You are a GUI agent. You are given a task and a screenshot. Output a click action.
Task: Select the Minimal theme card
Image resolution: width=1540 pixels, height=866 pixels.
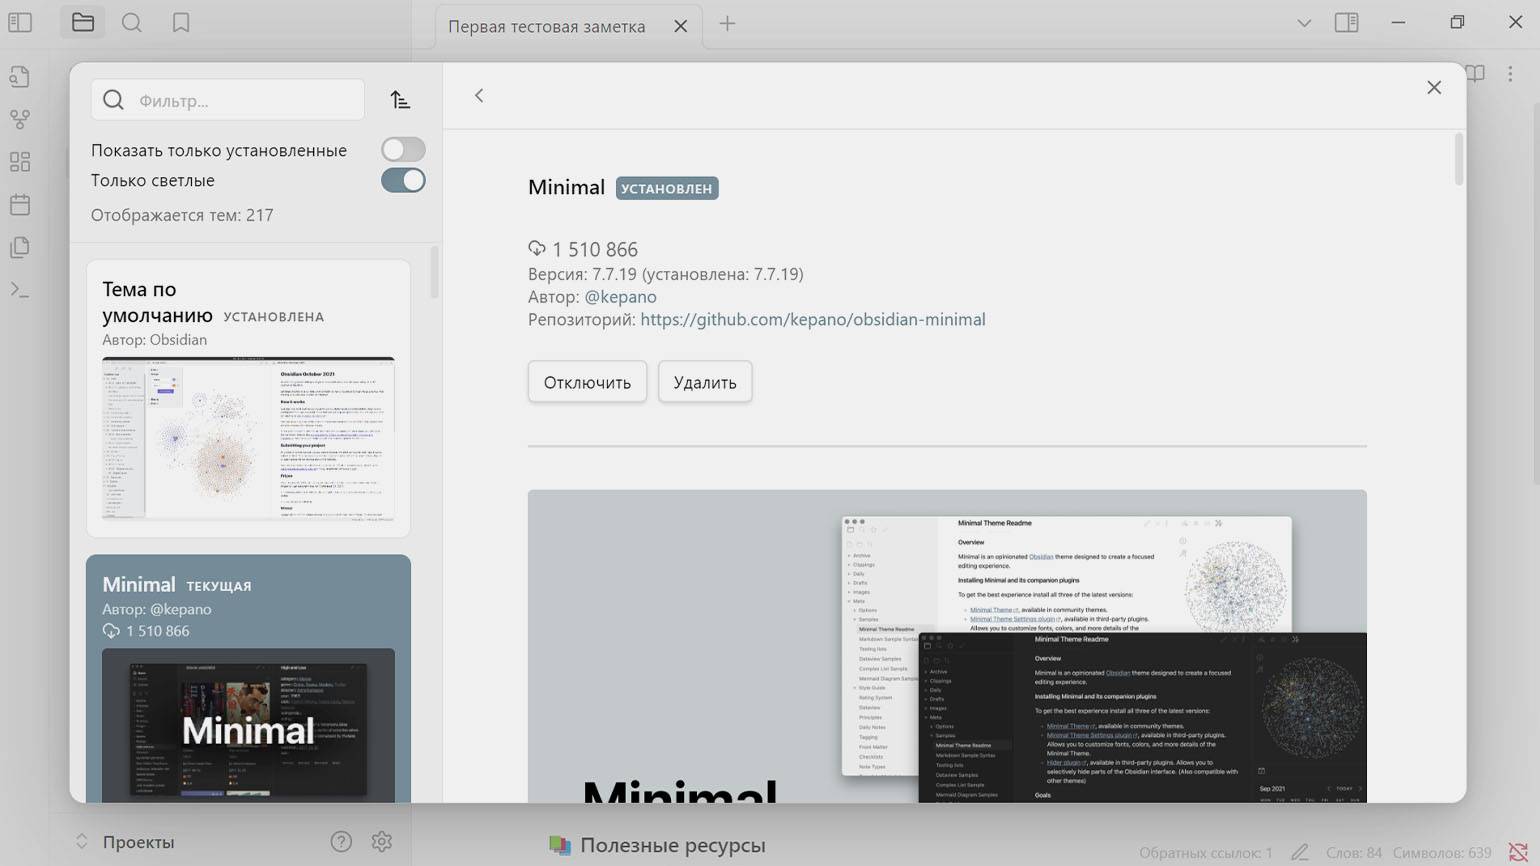tap(248, 678)
